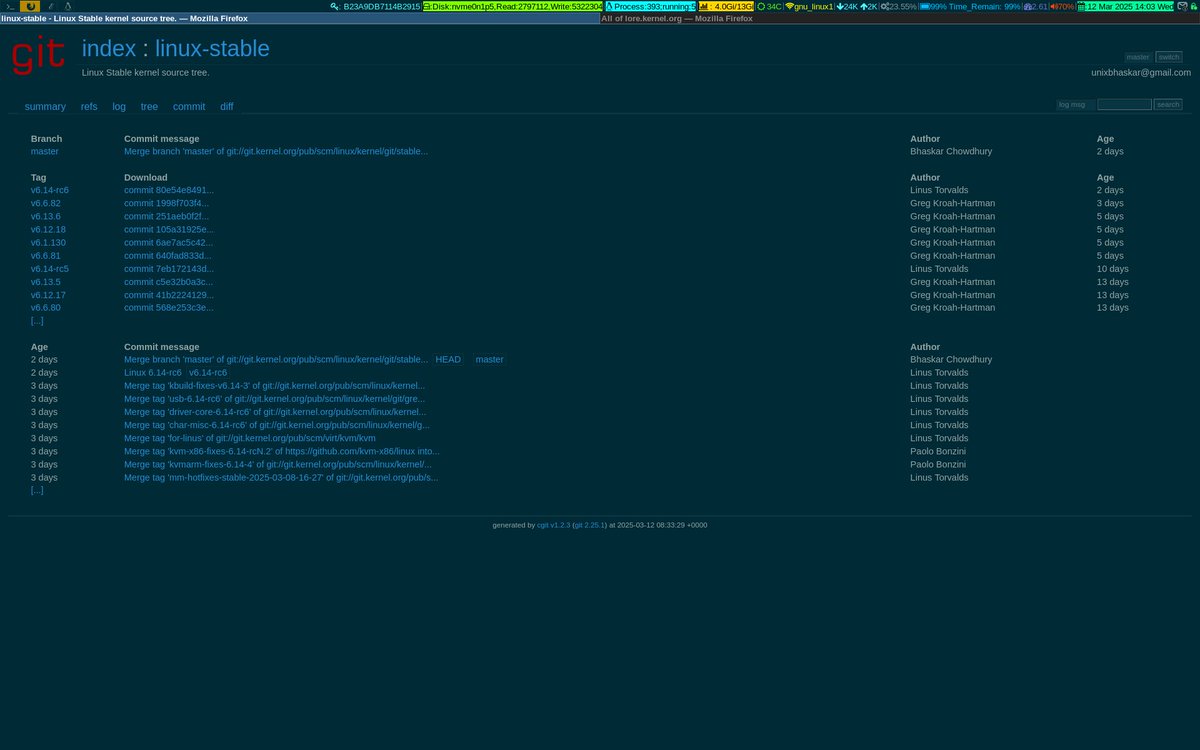Open the diff tab

point(227,106)
